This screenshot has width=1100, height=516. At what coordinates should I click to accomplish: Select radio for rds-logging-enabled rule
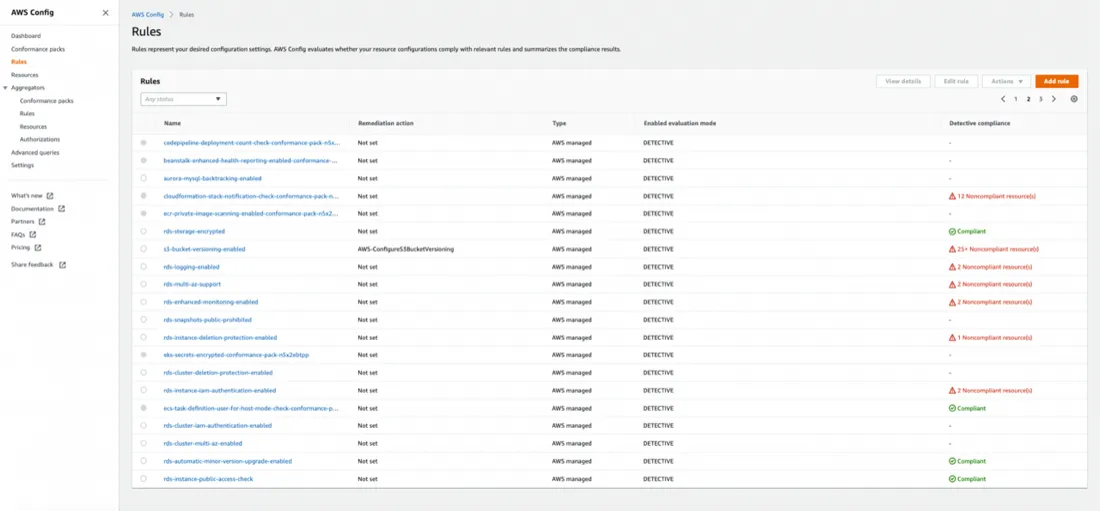[144, 266]
